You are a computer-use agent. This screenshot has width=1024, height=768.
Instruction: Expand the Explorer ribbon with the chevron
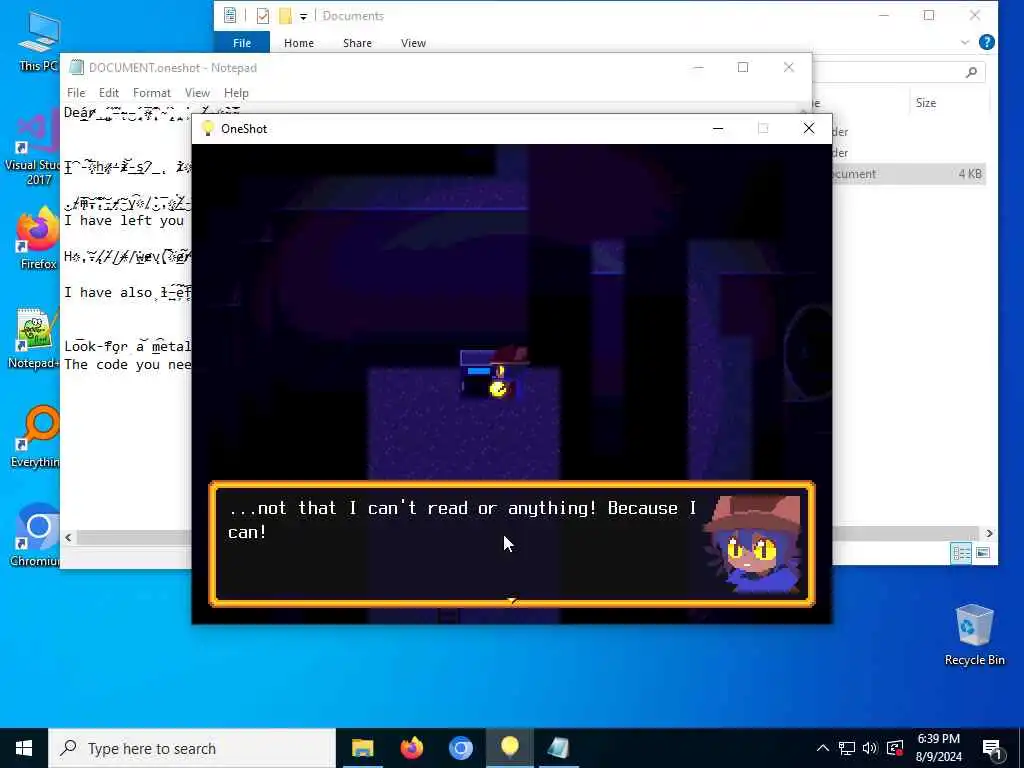[965, 42]
